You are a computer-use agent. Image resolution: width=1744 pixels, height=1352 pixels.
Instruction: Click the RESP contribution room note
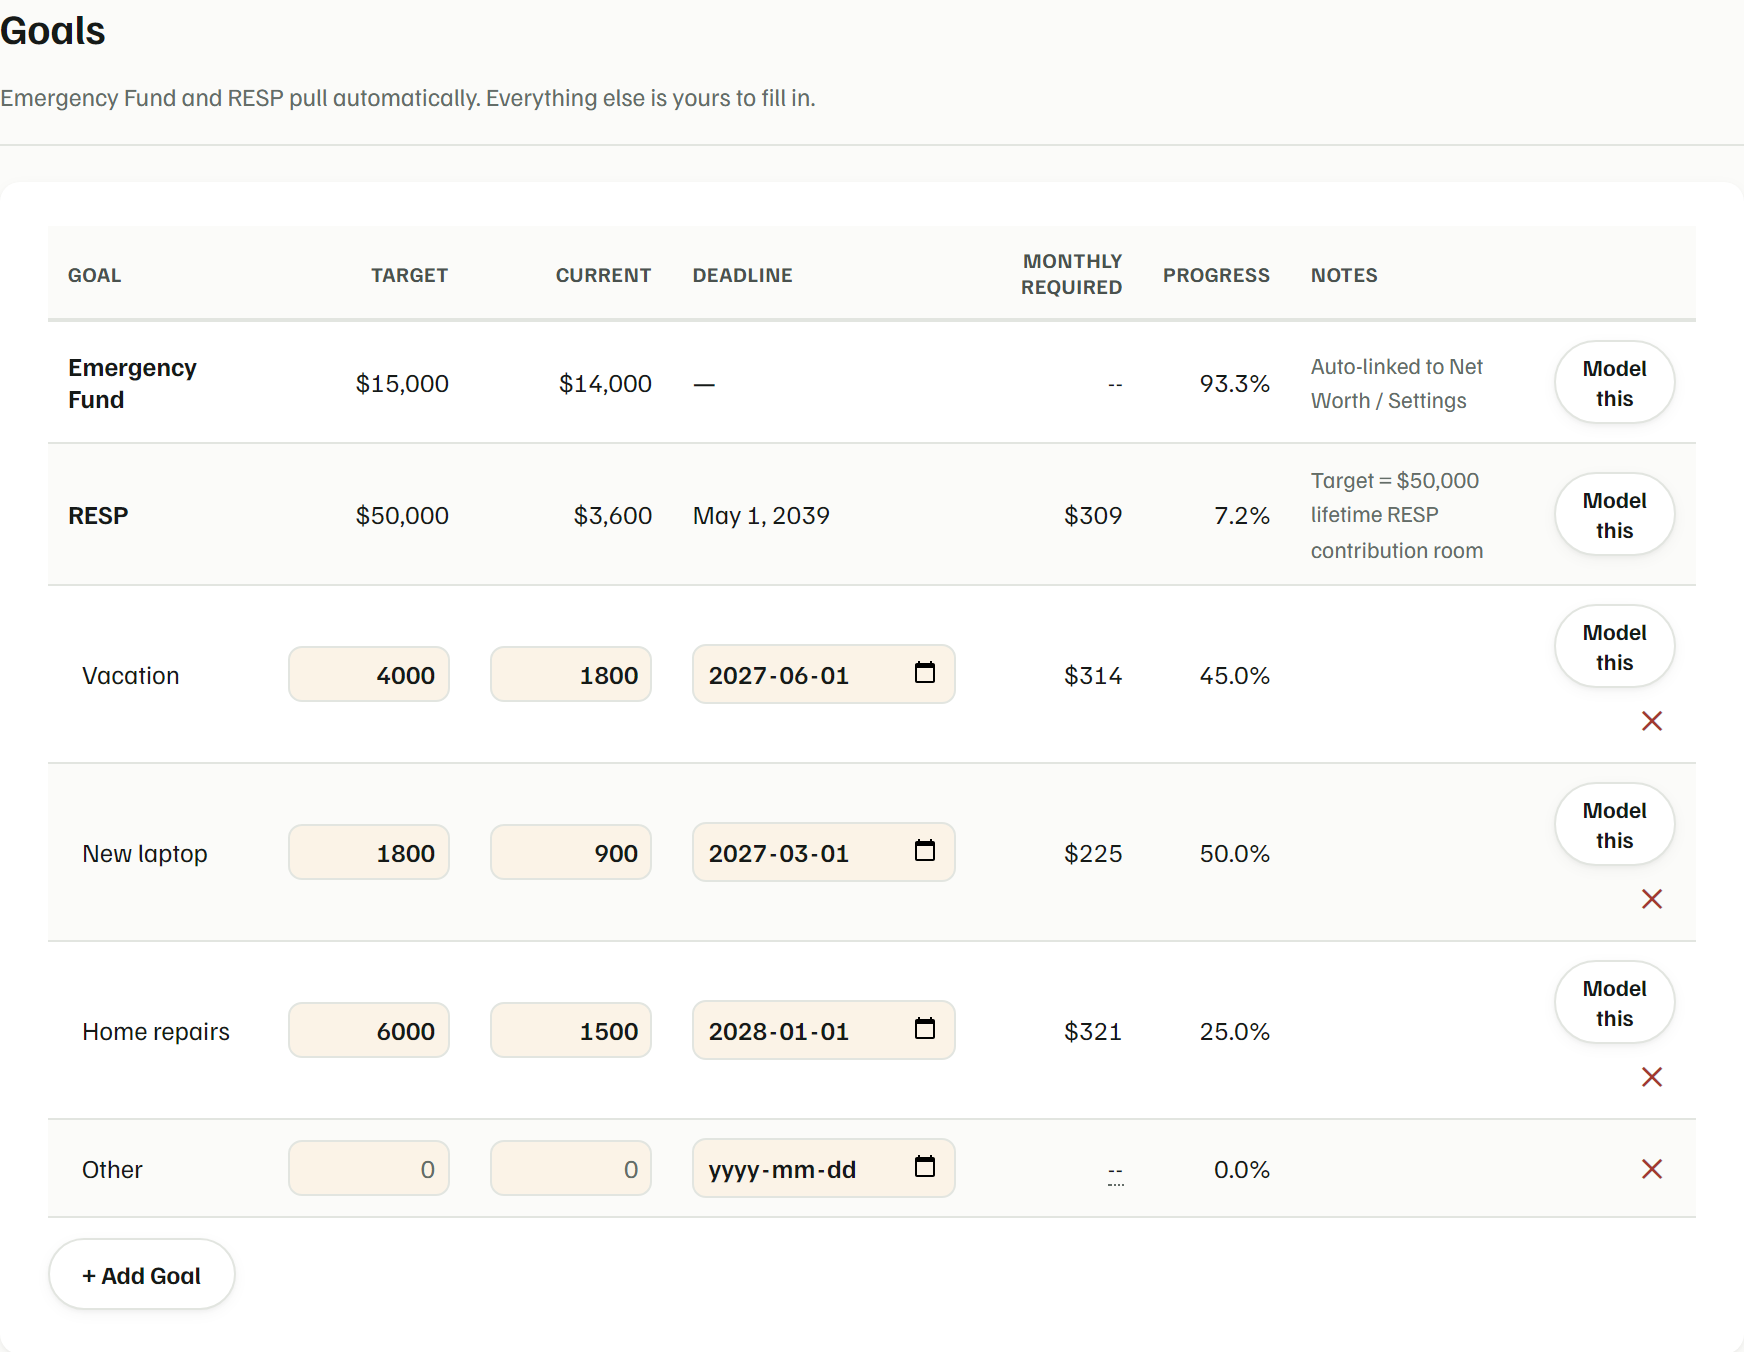[1397, 516]
